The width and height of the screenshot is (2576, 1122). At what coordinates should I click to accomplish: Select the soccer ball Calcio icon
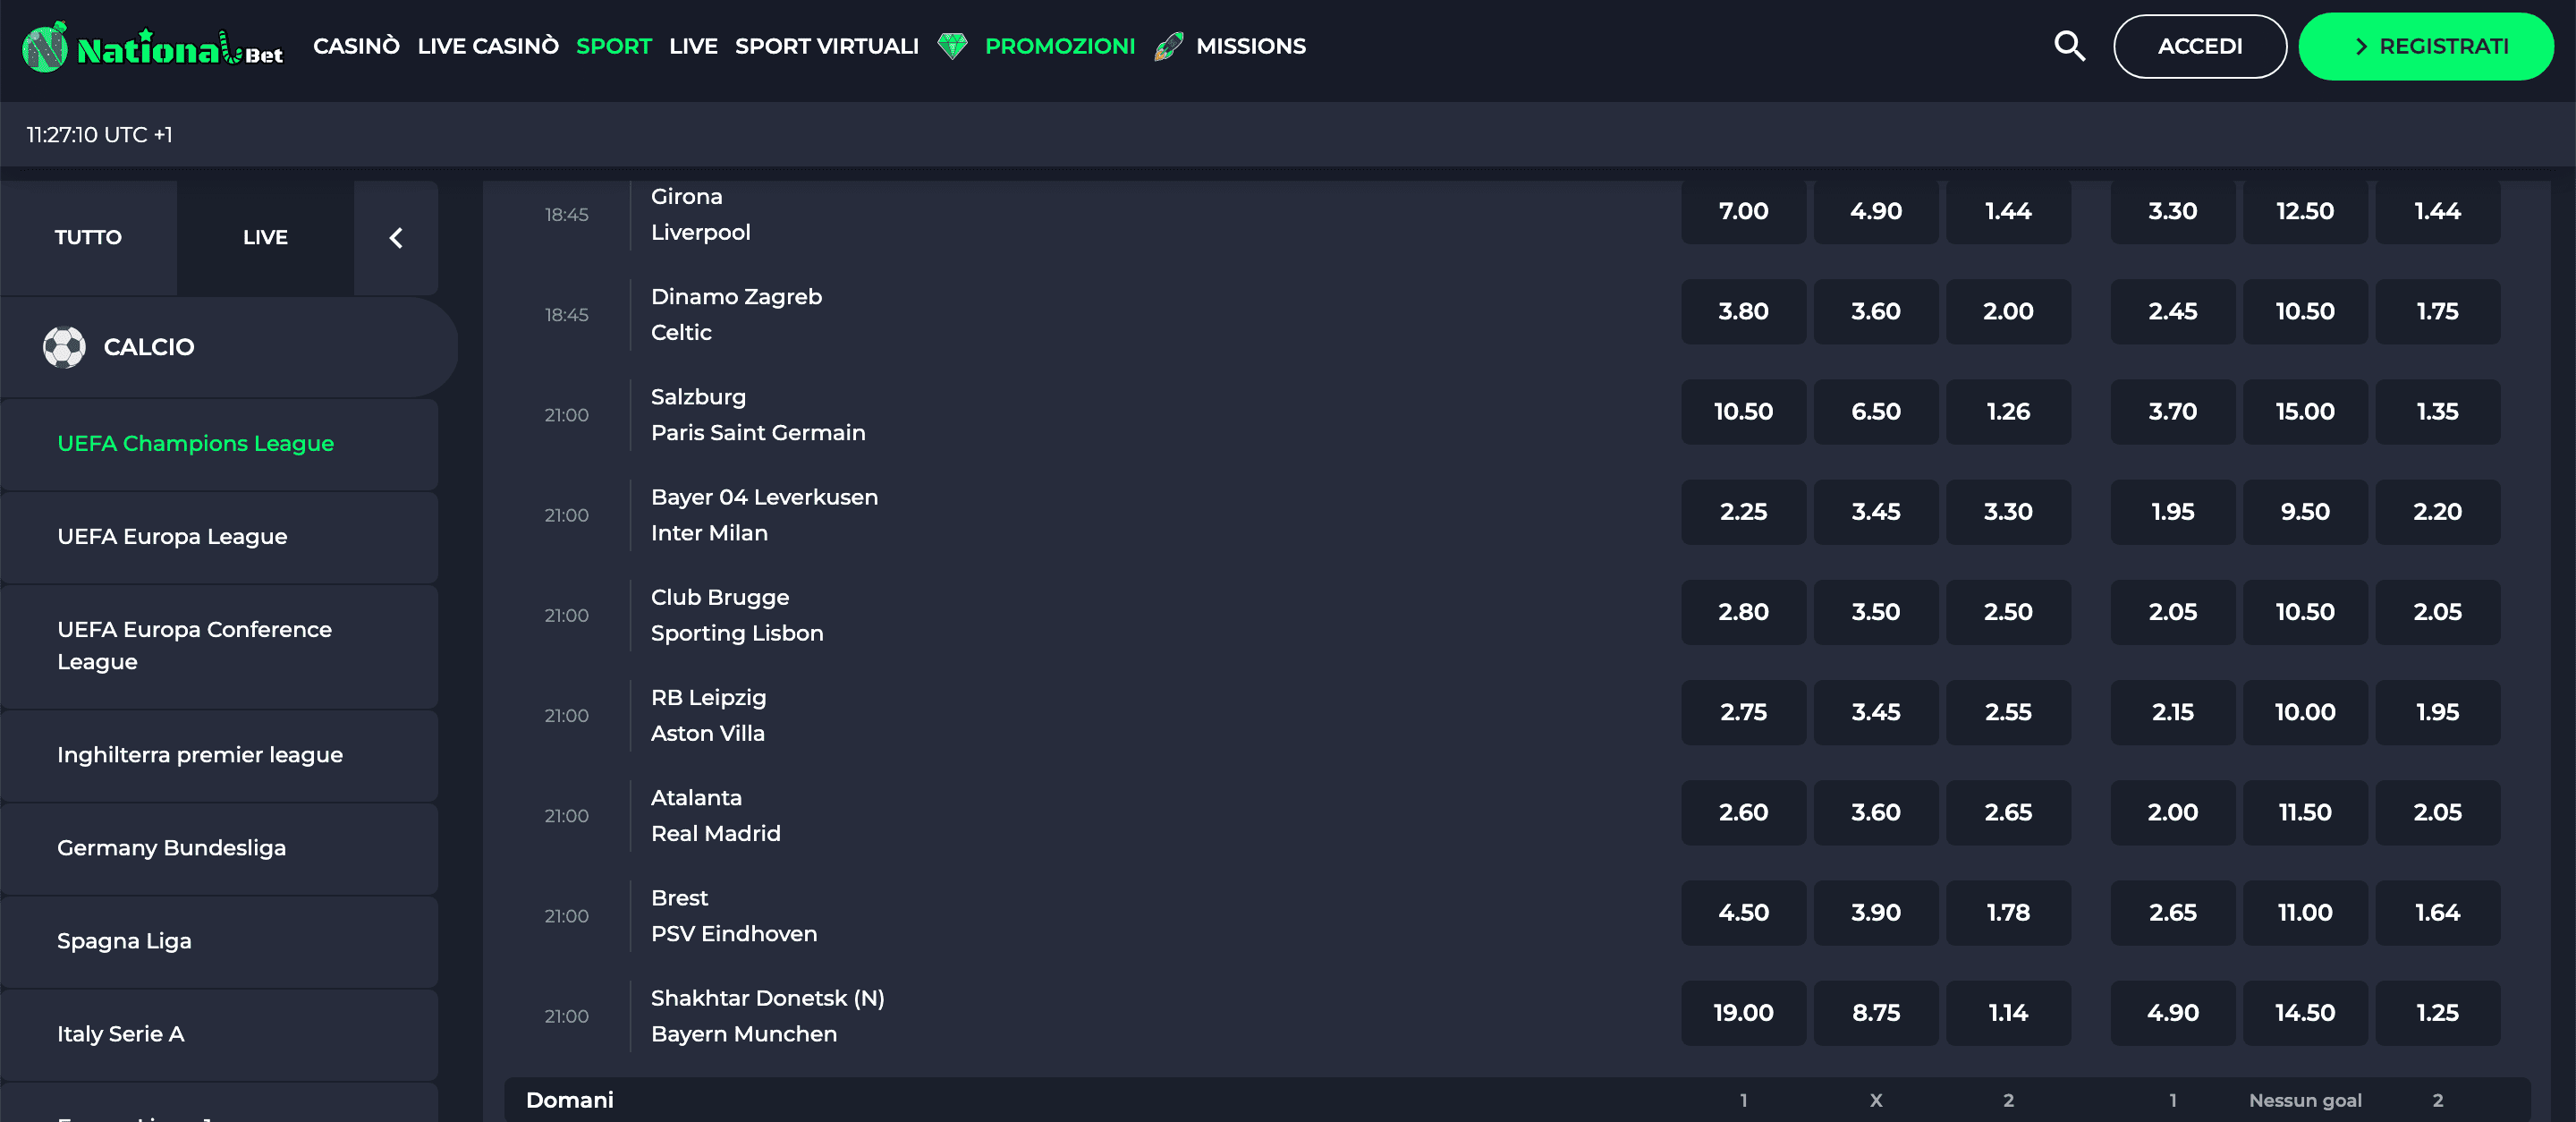click(x=66, y=347)
